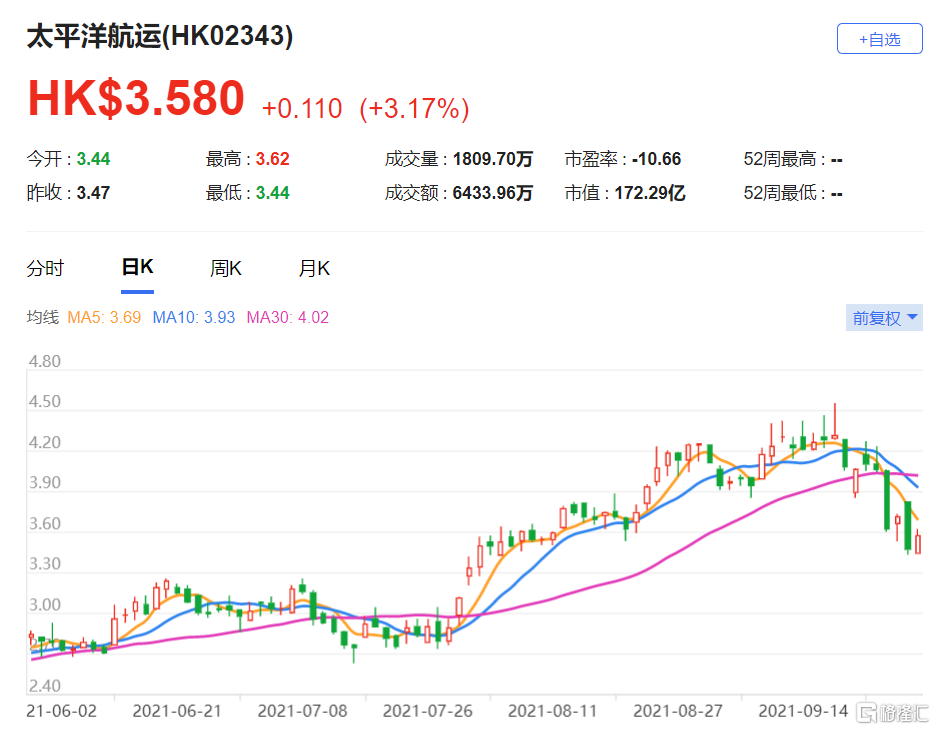936x731 pixels.
Task: Click the MA5: 3.69 indicator label
Action: tap(104, 317)
